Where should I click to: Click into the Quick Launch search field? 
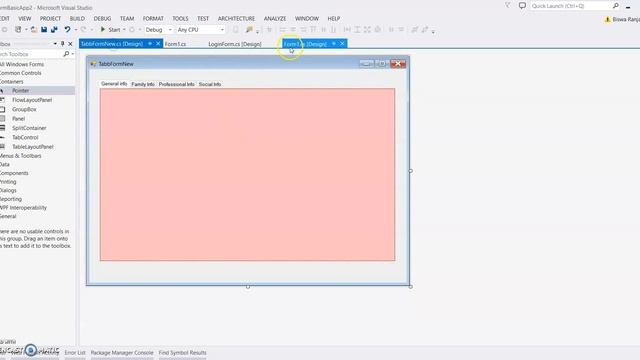click(x=571, y=6)
